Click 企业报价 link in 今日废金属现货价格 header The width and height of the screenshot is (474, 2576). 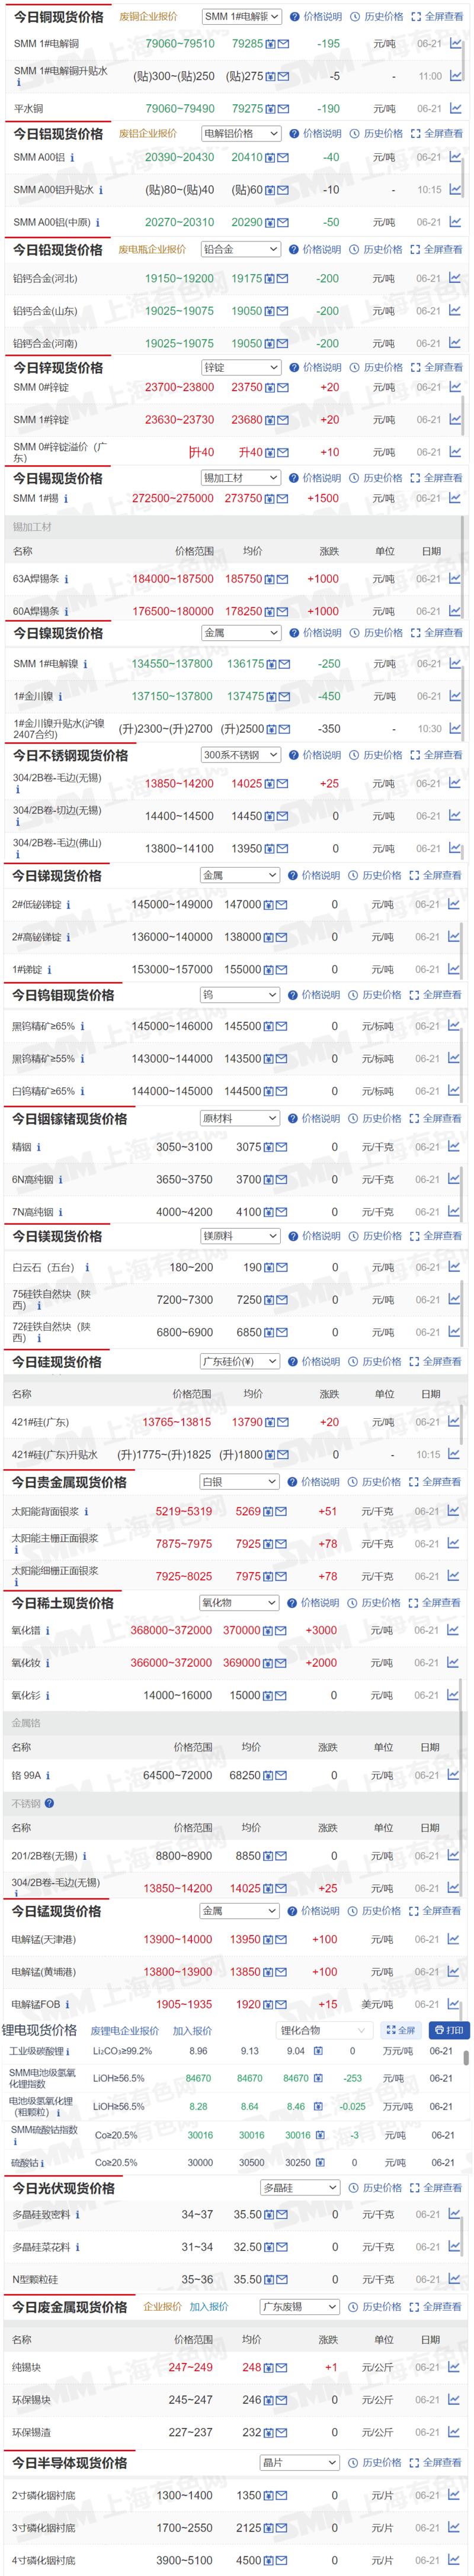point(162,2307)
